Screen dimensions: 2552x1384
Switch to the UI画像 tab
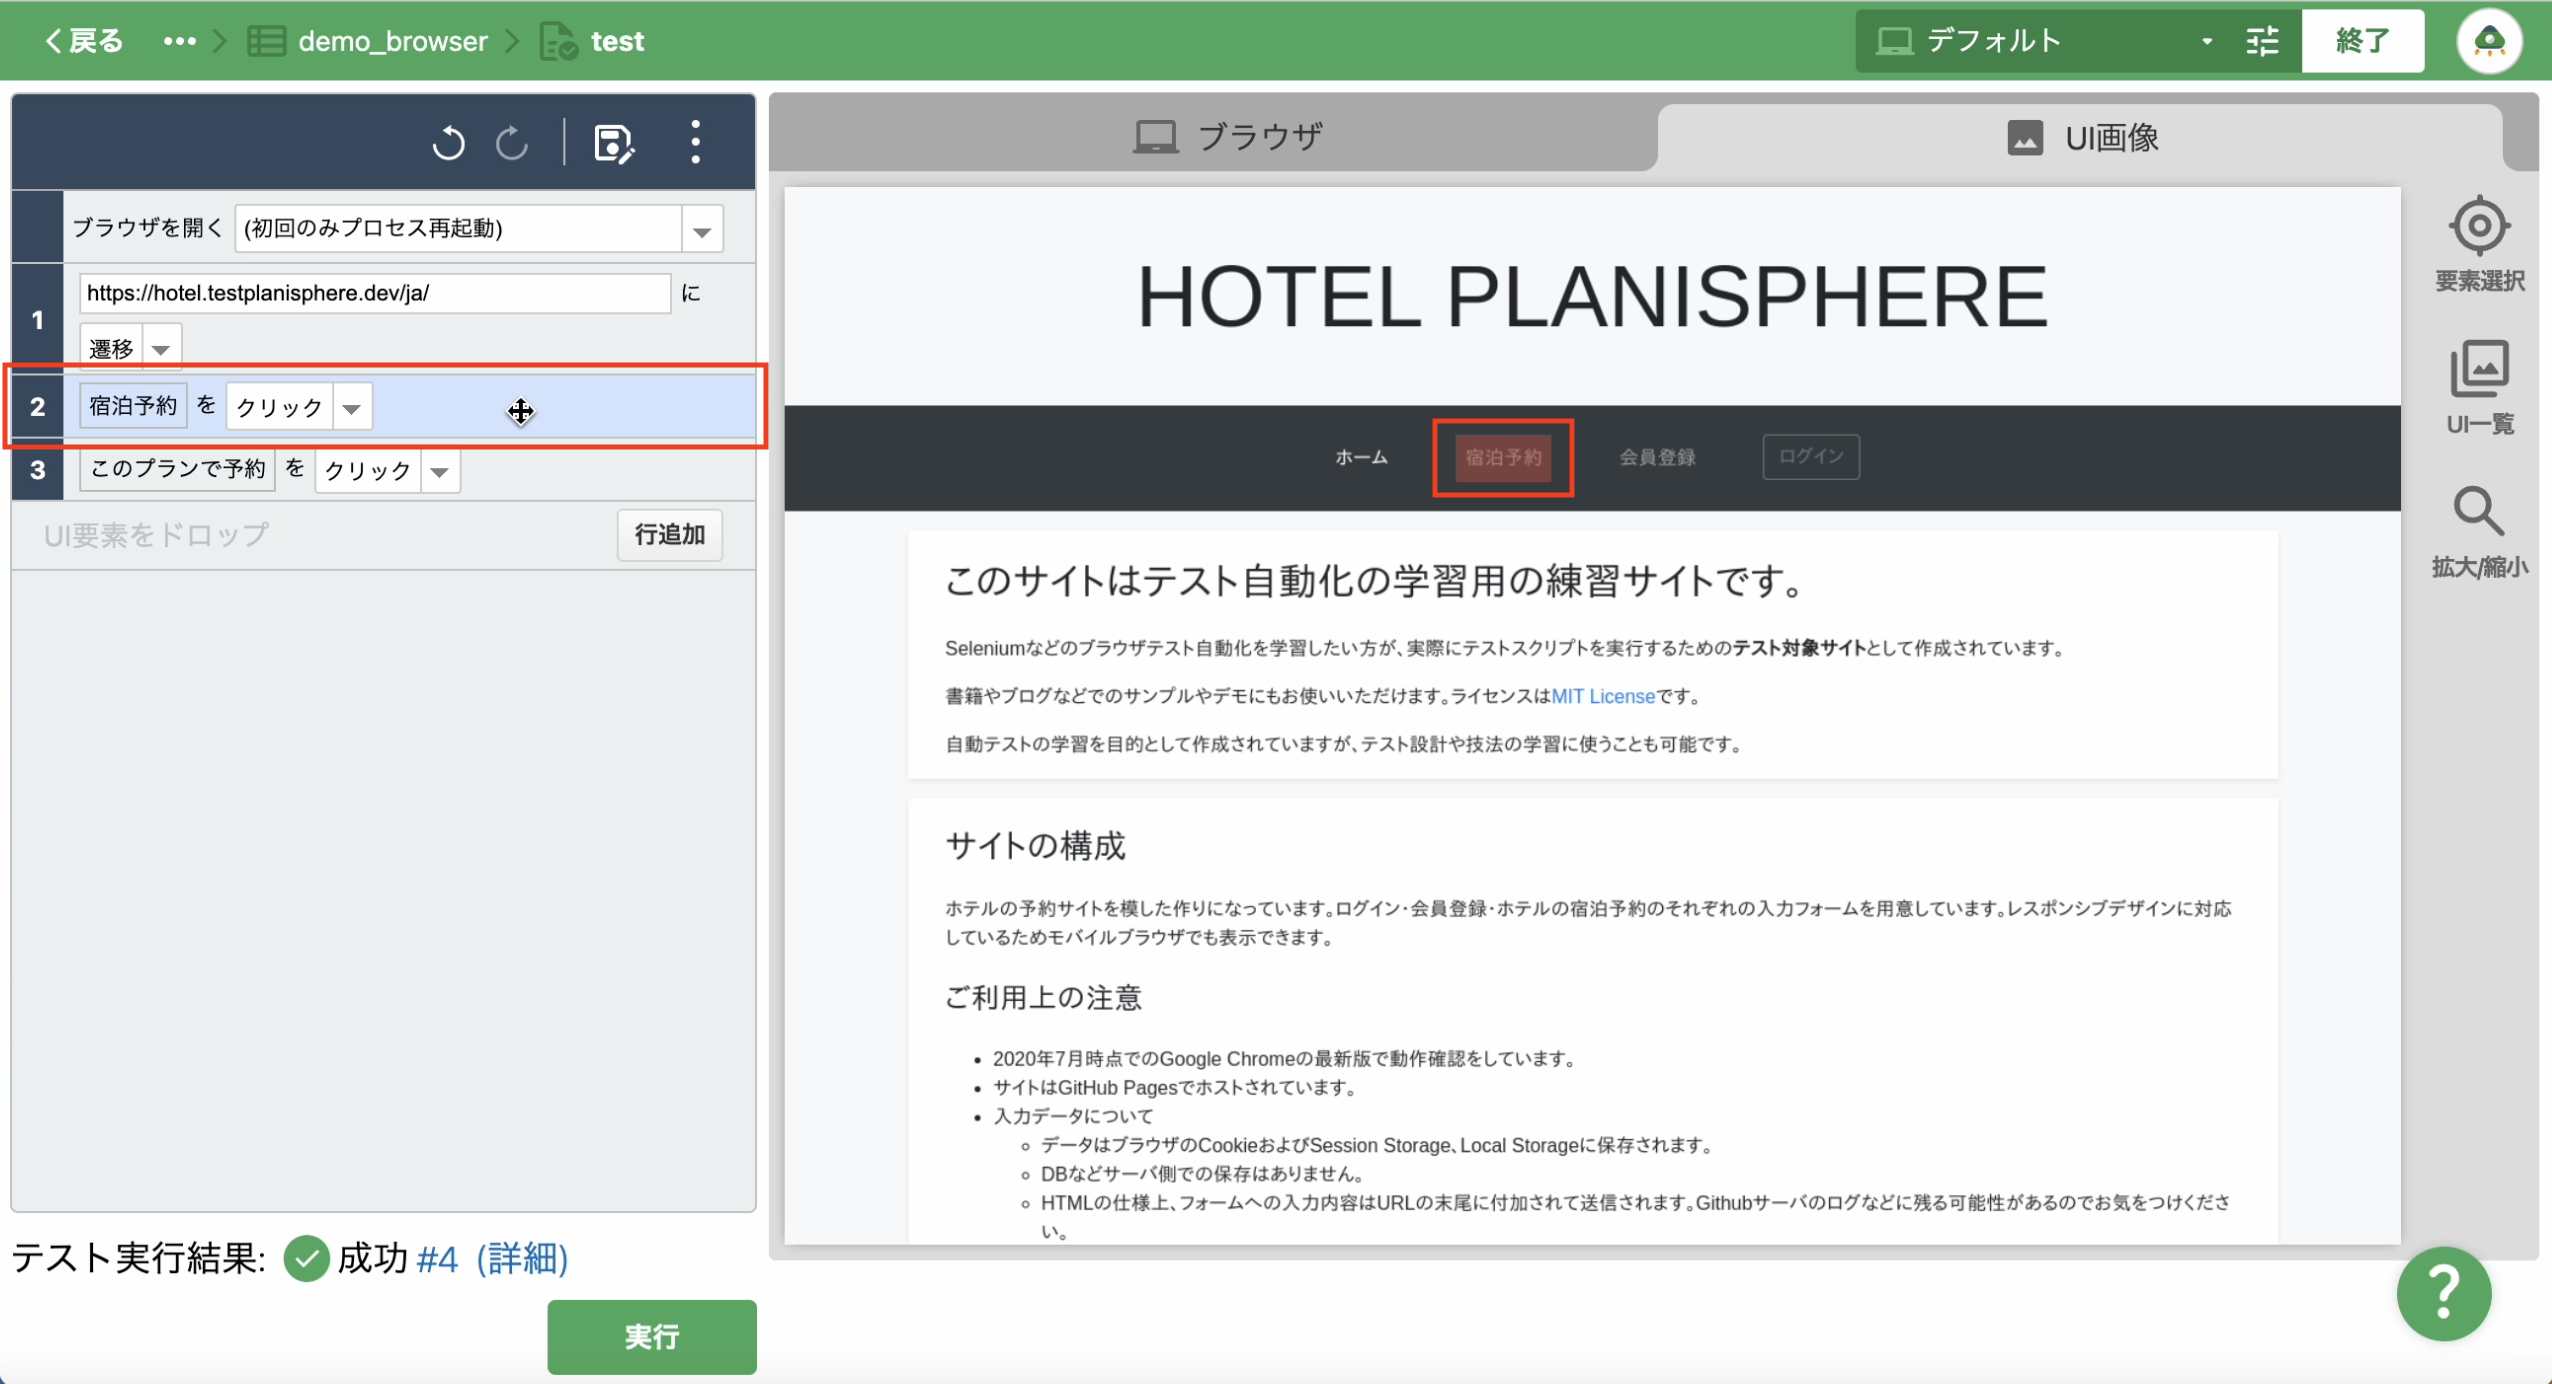point(2083,138)
